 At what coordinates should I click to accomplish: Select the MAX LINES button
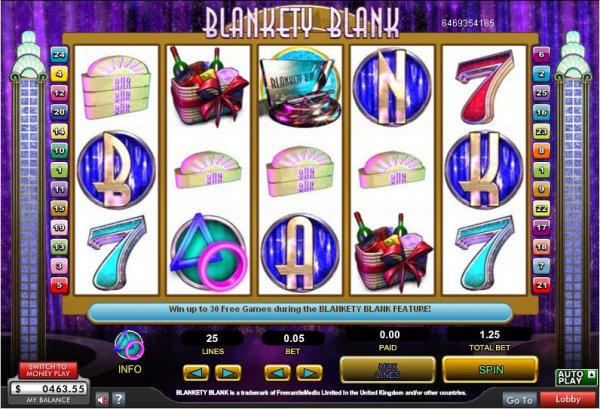tap(388, 370)
